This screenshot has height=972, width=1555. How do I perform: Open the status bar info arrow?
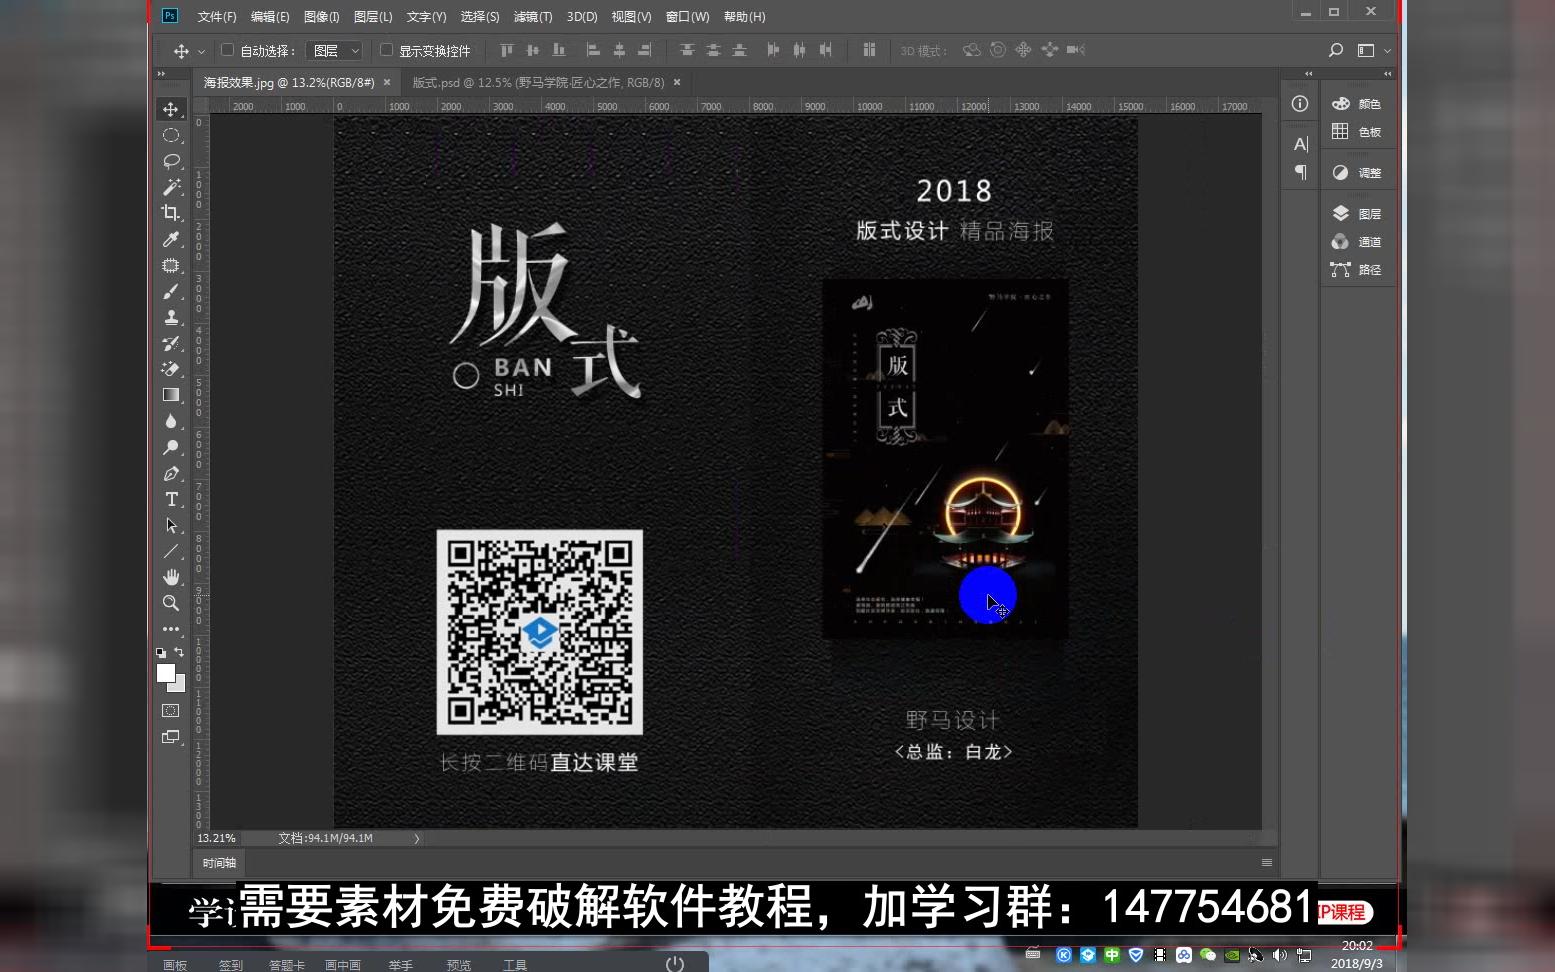coord(417,839)
